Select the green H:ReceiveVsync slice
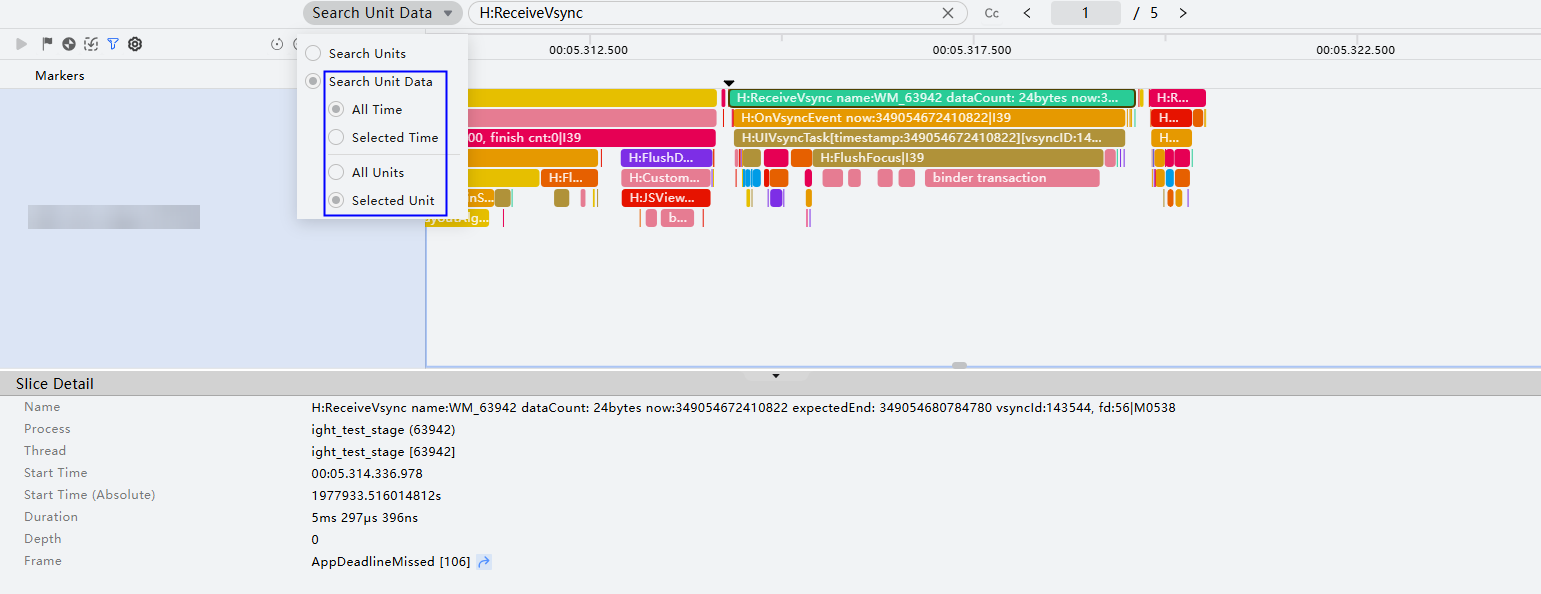Image resolution: width=1541 pixels, height=594 pixels. pos(932,98)
